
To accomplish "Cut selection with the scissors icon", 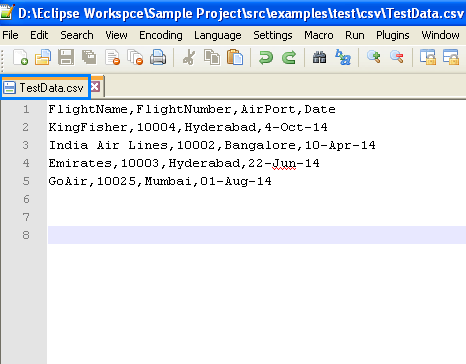I will coord(189,57).
